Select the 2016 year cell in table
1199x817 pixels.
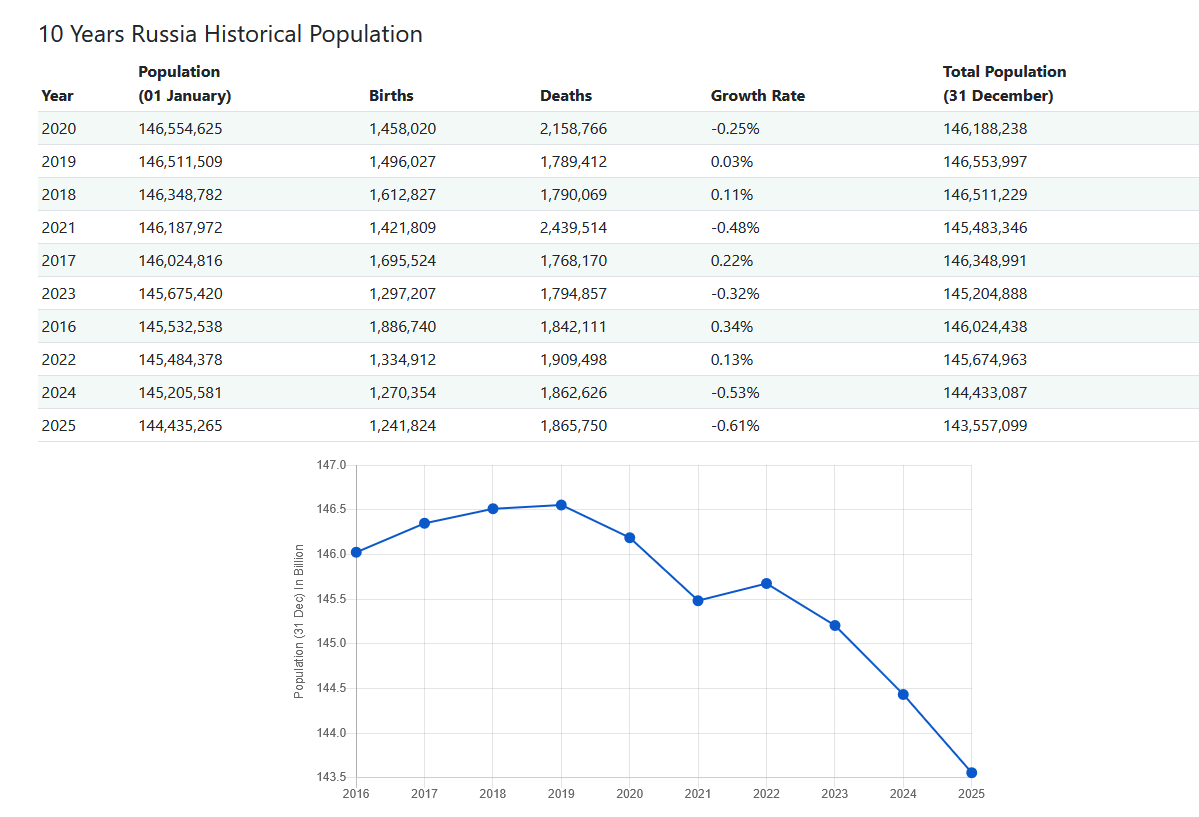coord(59,326)
